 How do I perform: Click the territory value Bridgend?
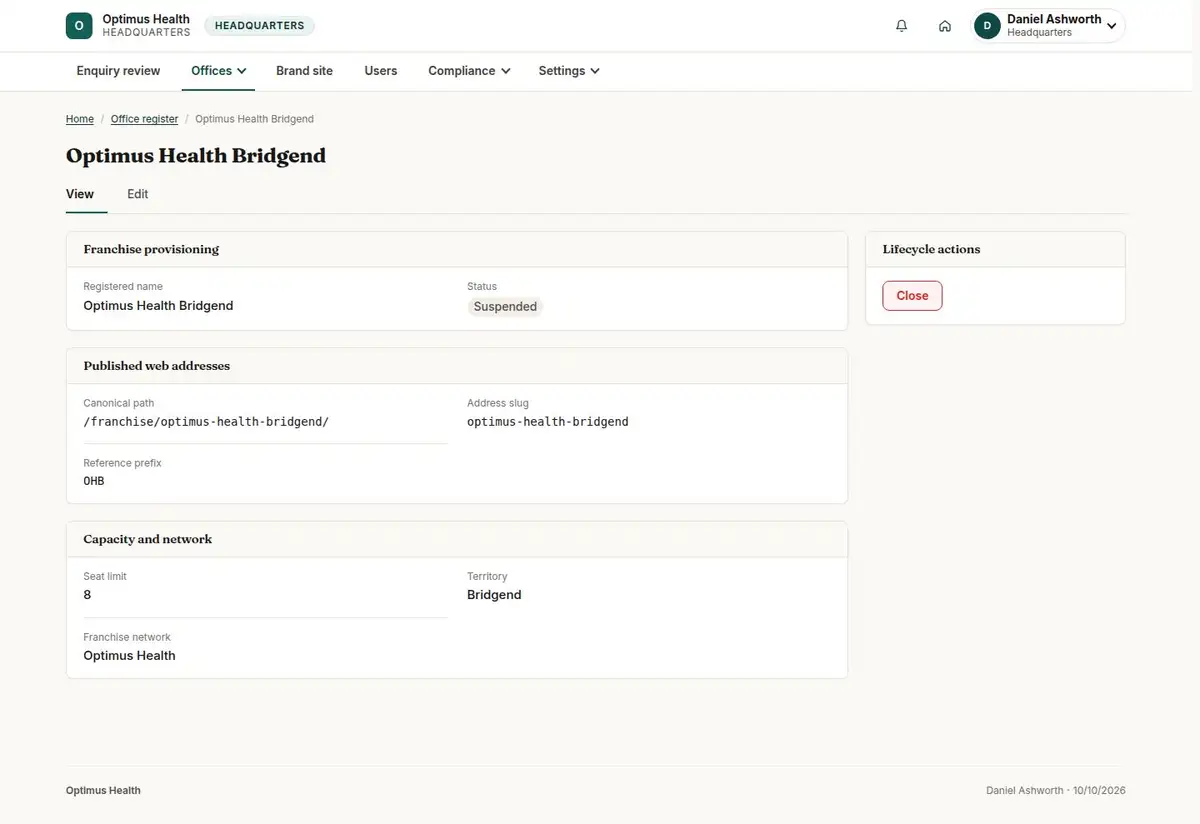click(494, 595)
